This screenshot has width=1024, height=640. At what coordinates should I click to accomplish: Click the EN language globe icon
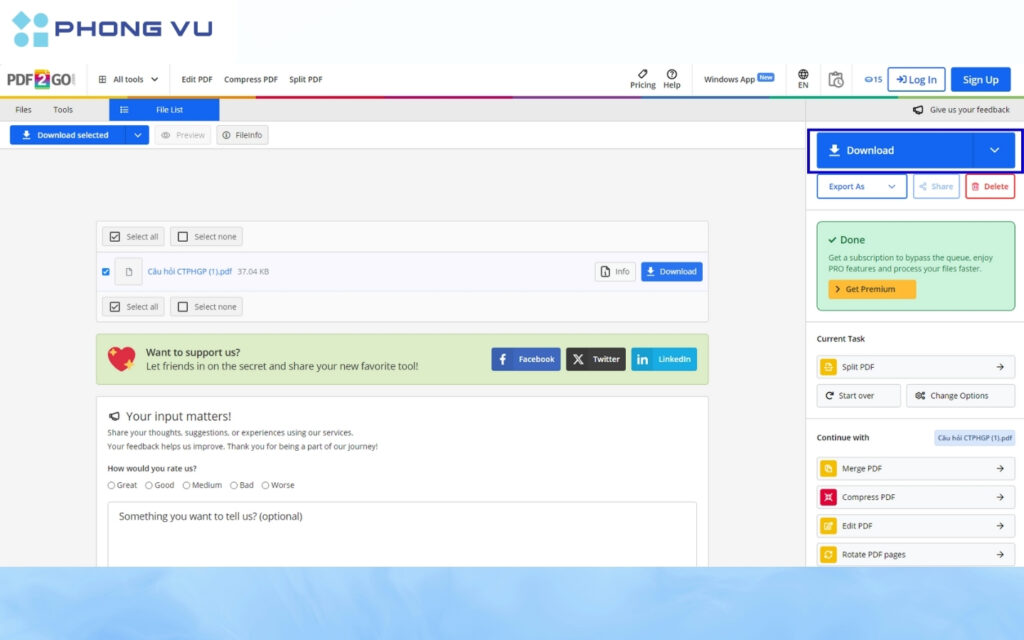[x=803, y=75]
